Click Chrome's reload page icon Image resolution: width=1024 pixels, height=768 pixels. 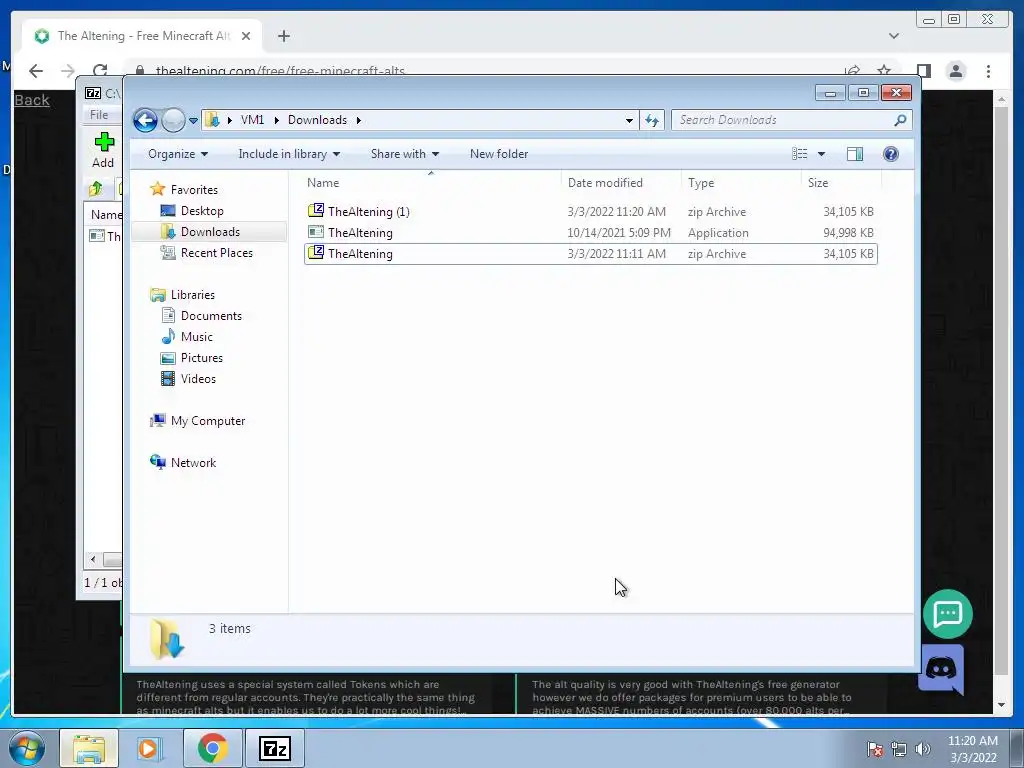[100, 71]
